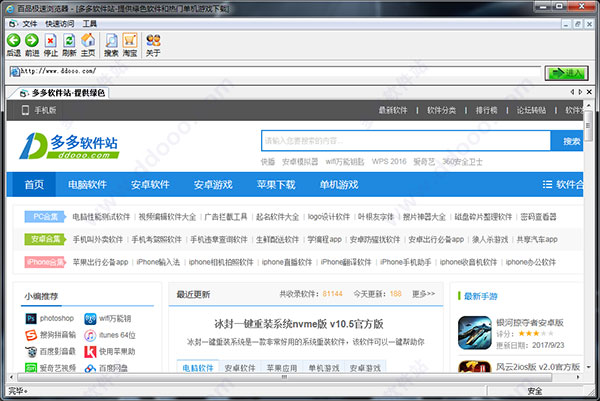Select the 多多软件站 browser tab
Viewport: 600px width, 401px height.
tap(61, 93)
